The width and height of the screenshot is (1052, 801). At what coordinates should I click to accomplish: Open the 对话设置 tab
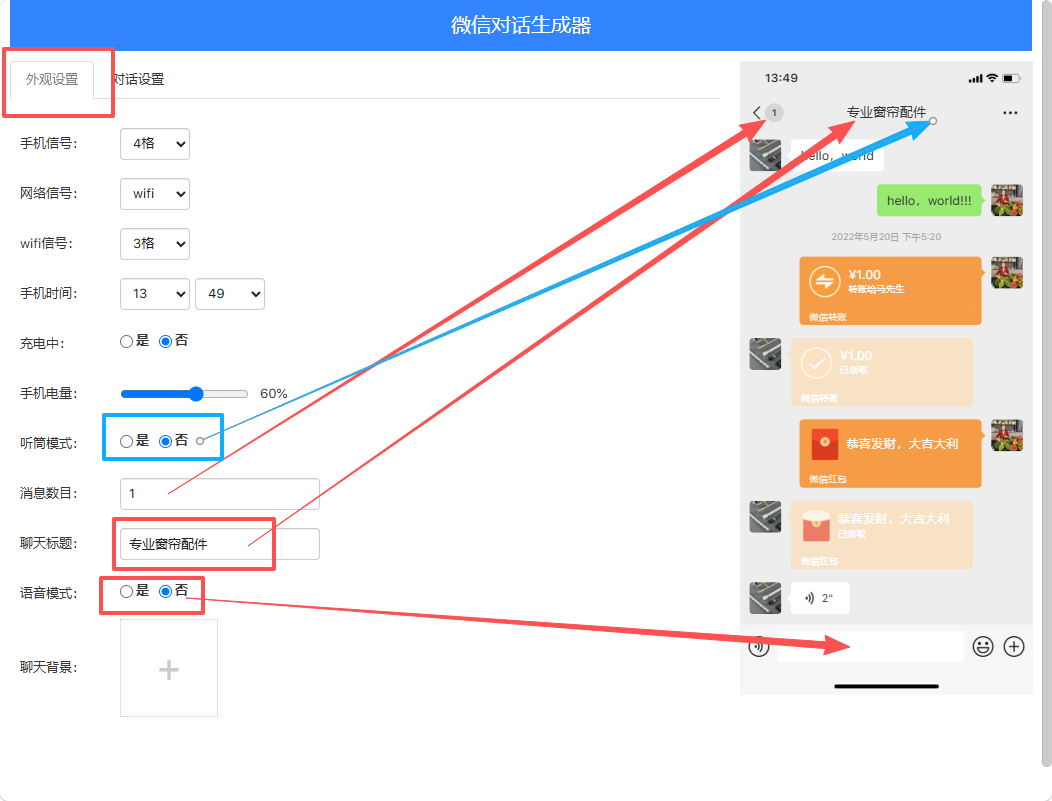pos(138,79)
